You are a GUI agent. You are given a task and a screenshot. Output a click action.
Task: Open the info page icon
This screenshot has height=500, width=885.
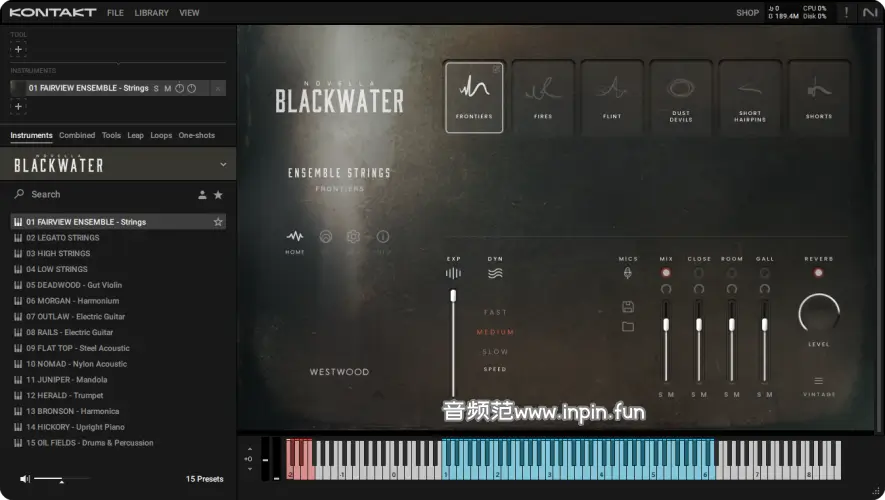point(383,236)
